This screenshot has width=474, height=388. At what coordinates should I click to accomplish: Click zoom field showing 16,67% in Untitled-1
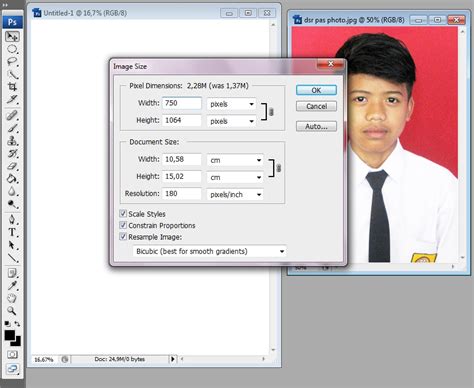coord(44,359)
